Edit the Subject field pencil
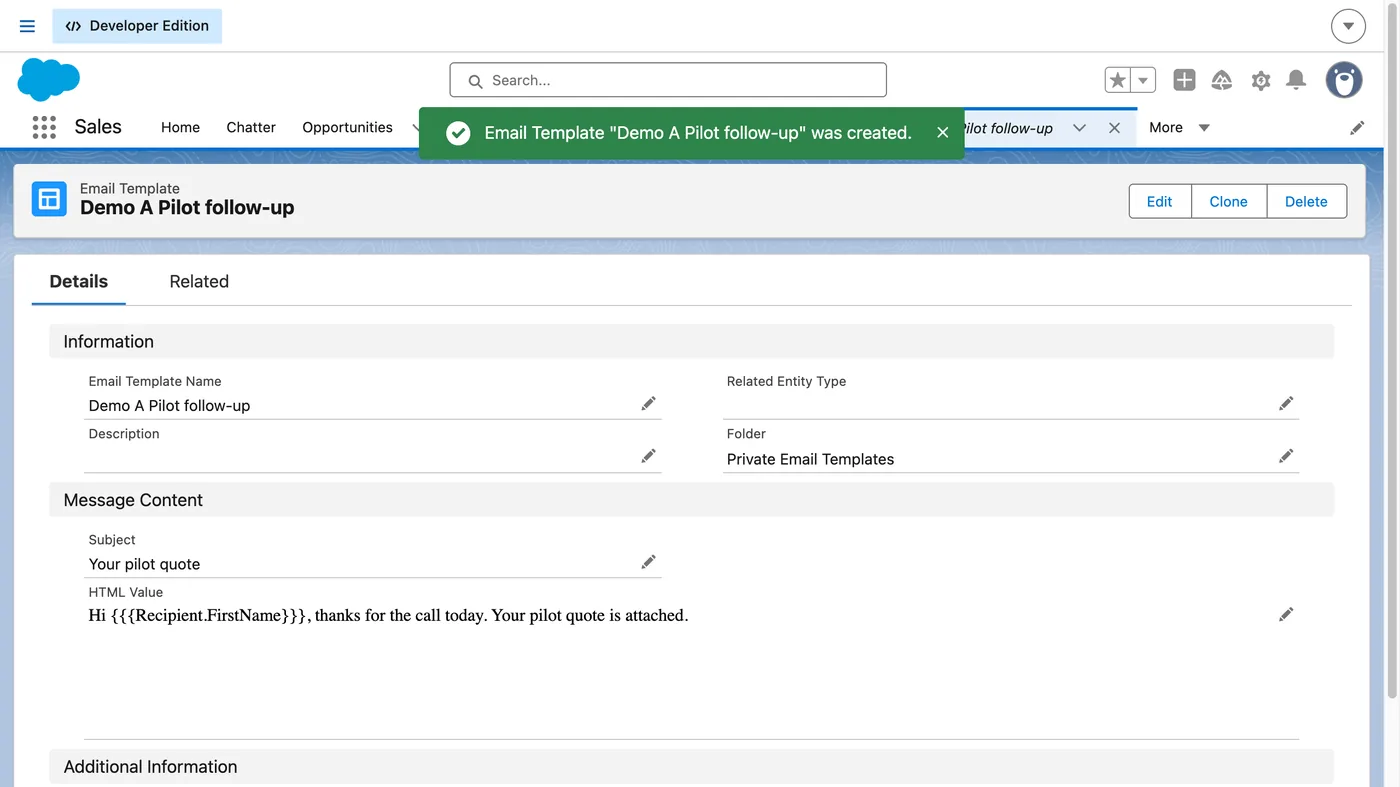Image resolution: width=1400 pixels, height=787 pixels. tap(648, 562)
